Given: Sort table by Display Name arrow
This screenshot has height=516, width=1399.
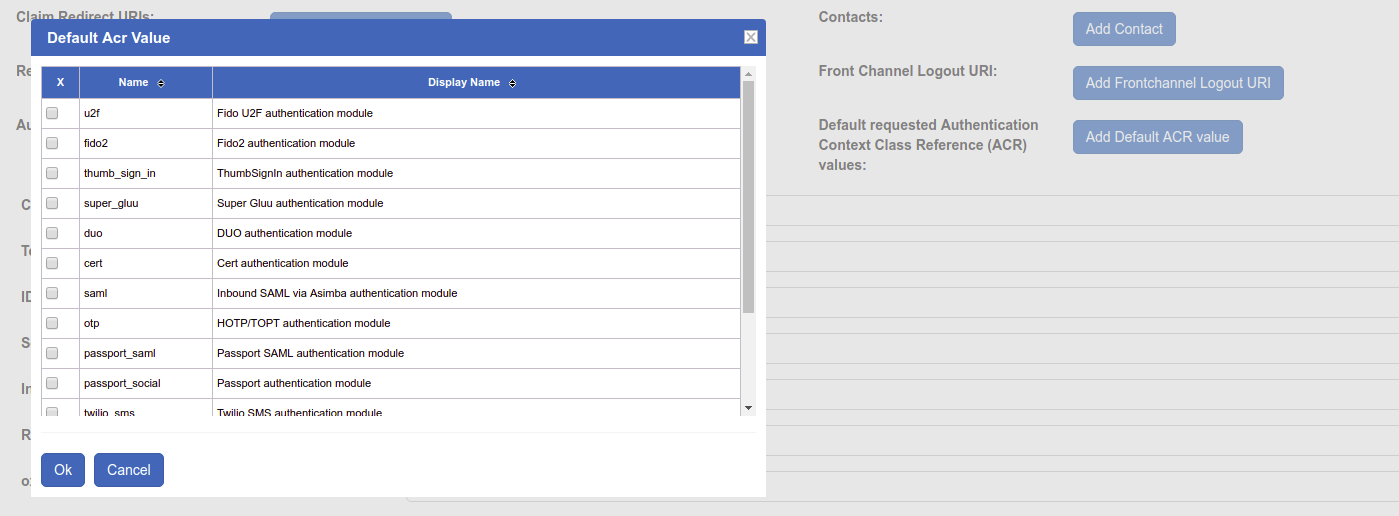Looking at the screenshot, I should click(512, 83).
